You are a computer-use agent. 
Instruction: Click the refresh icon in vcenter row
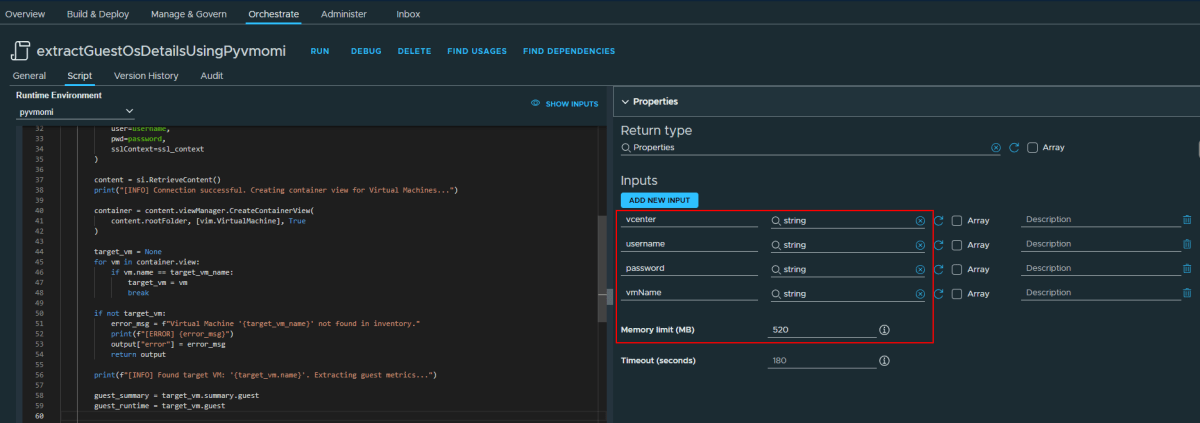(938, 220)
